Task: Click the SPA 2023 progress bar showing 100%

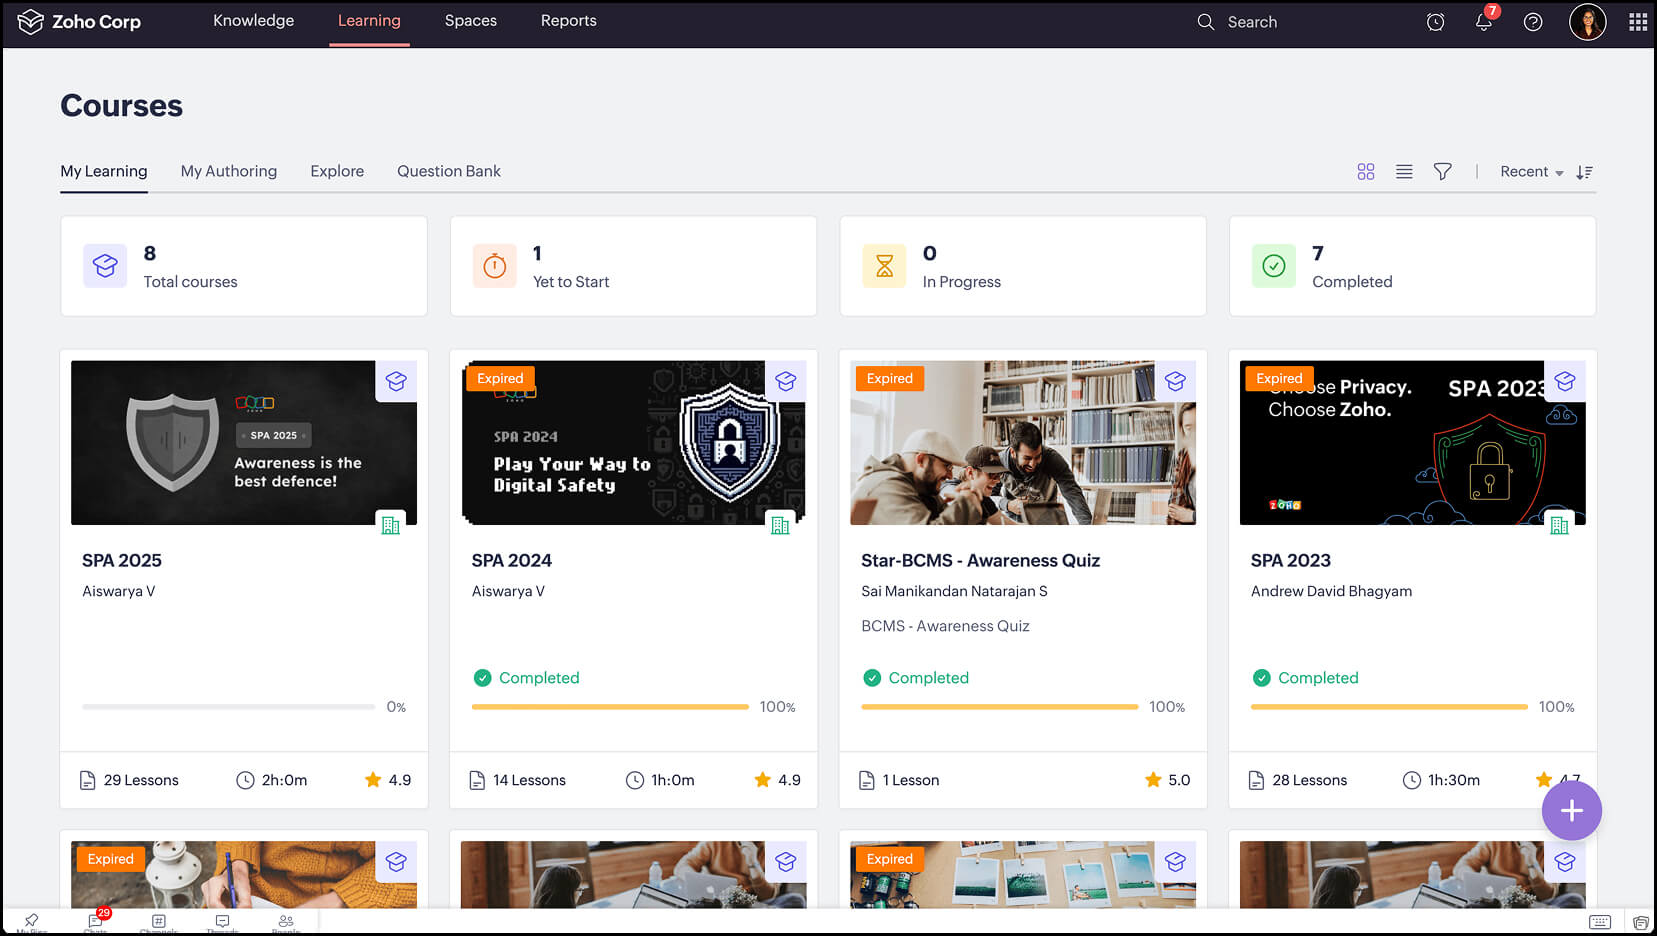Action: tap(1388, 707)
